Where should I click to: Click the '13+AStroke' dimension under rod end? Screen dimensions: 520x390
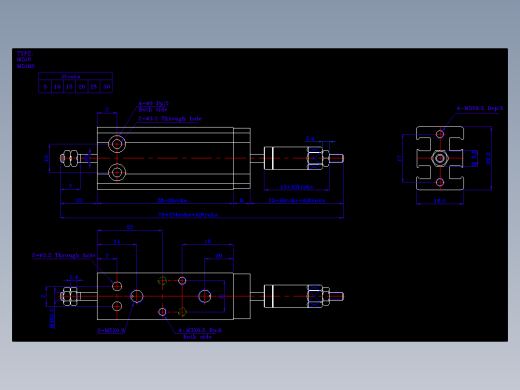tap(297, 187)
